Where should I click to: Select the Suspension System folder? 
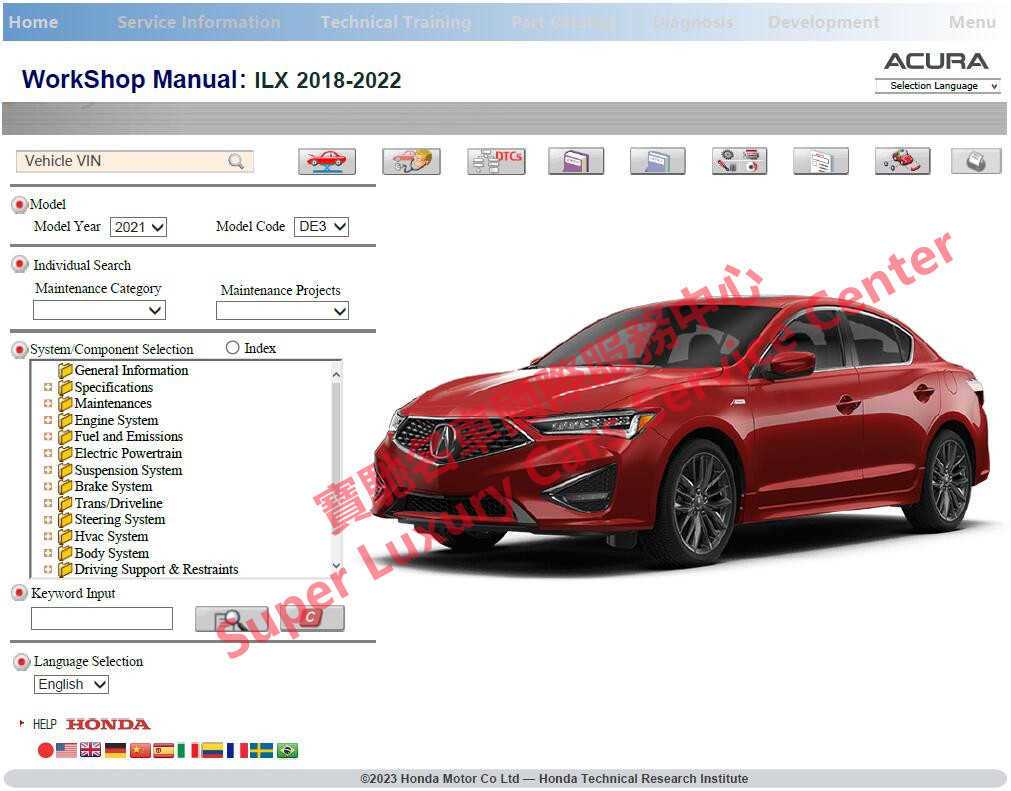point(120,470)
